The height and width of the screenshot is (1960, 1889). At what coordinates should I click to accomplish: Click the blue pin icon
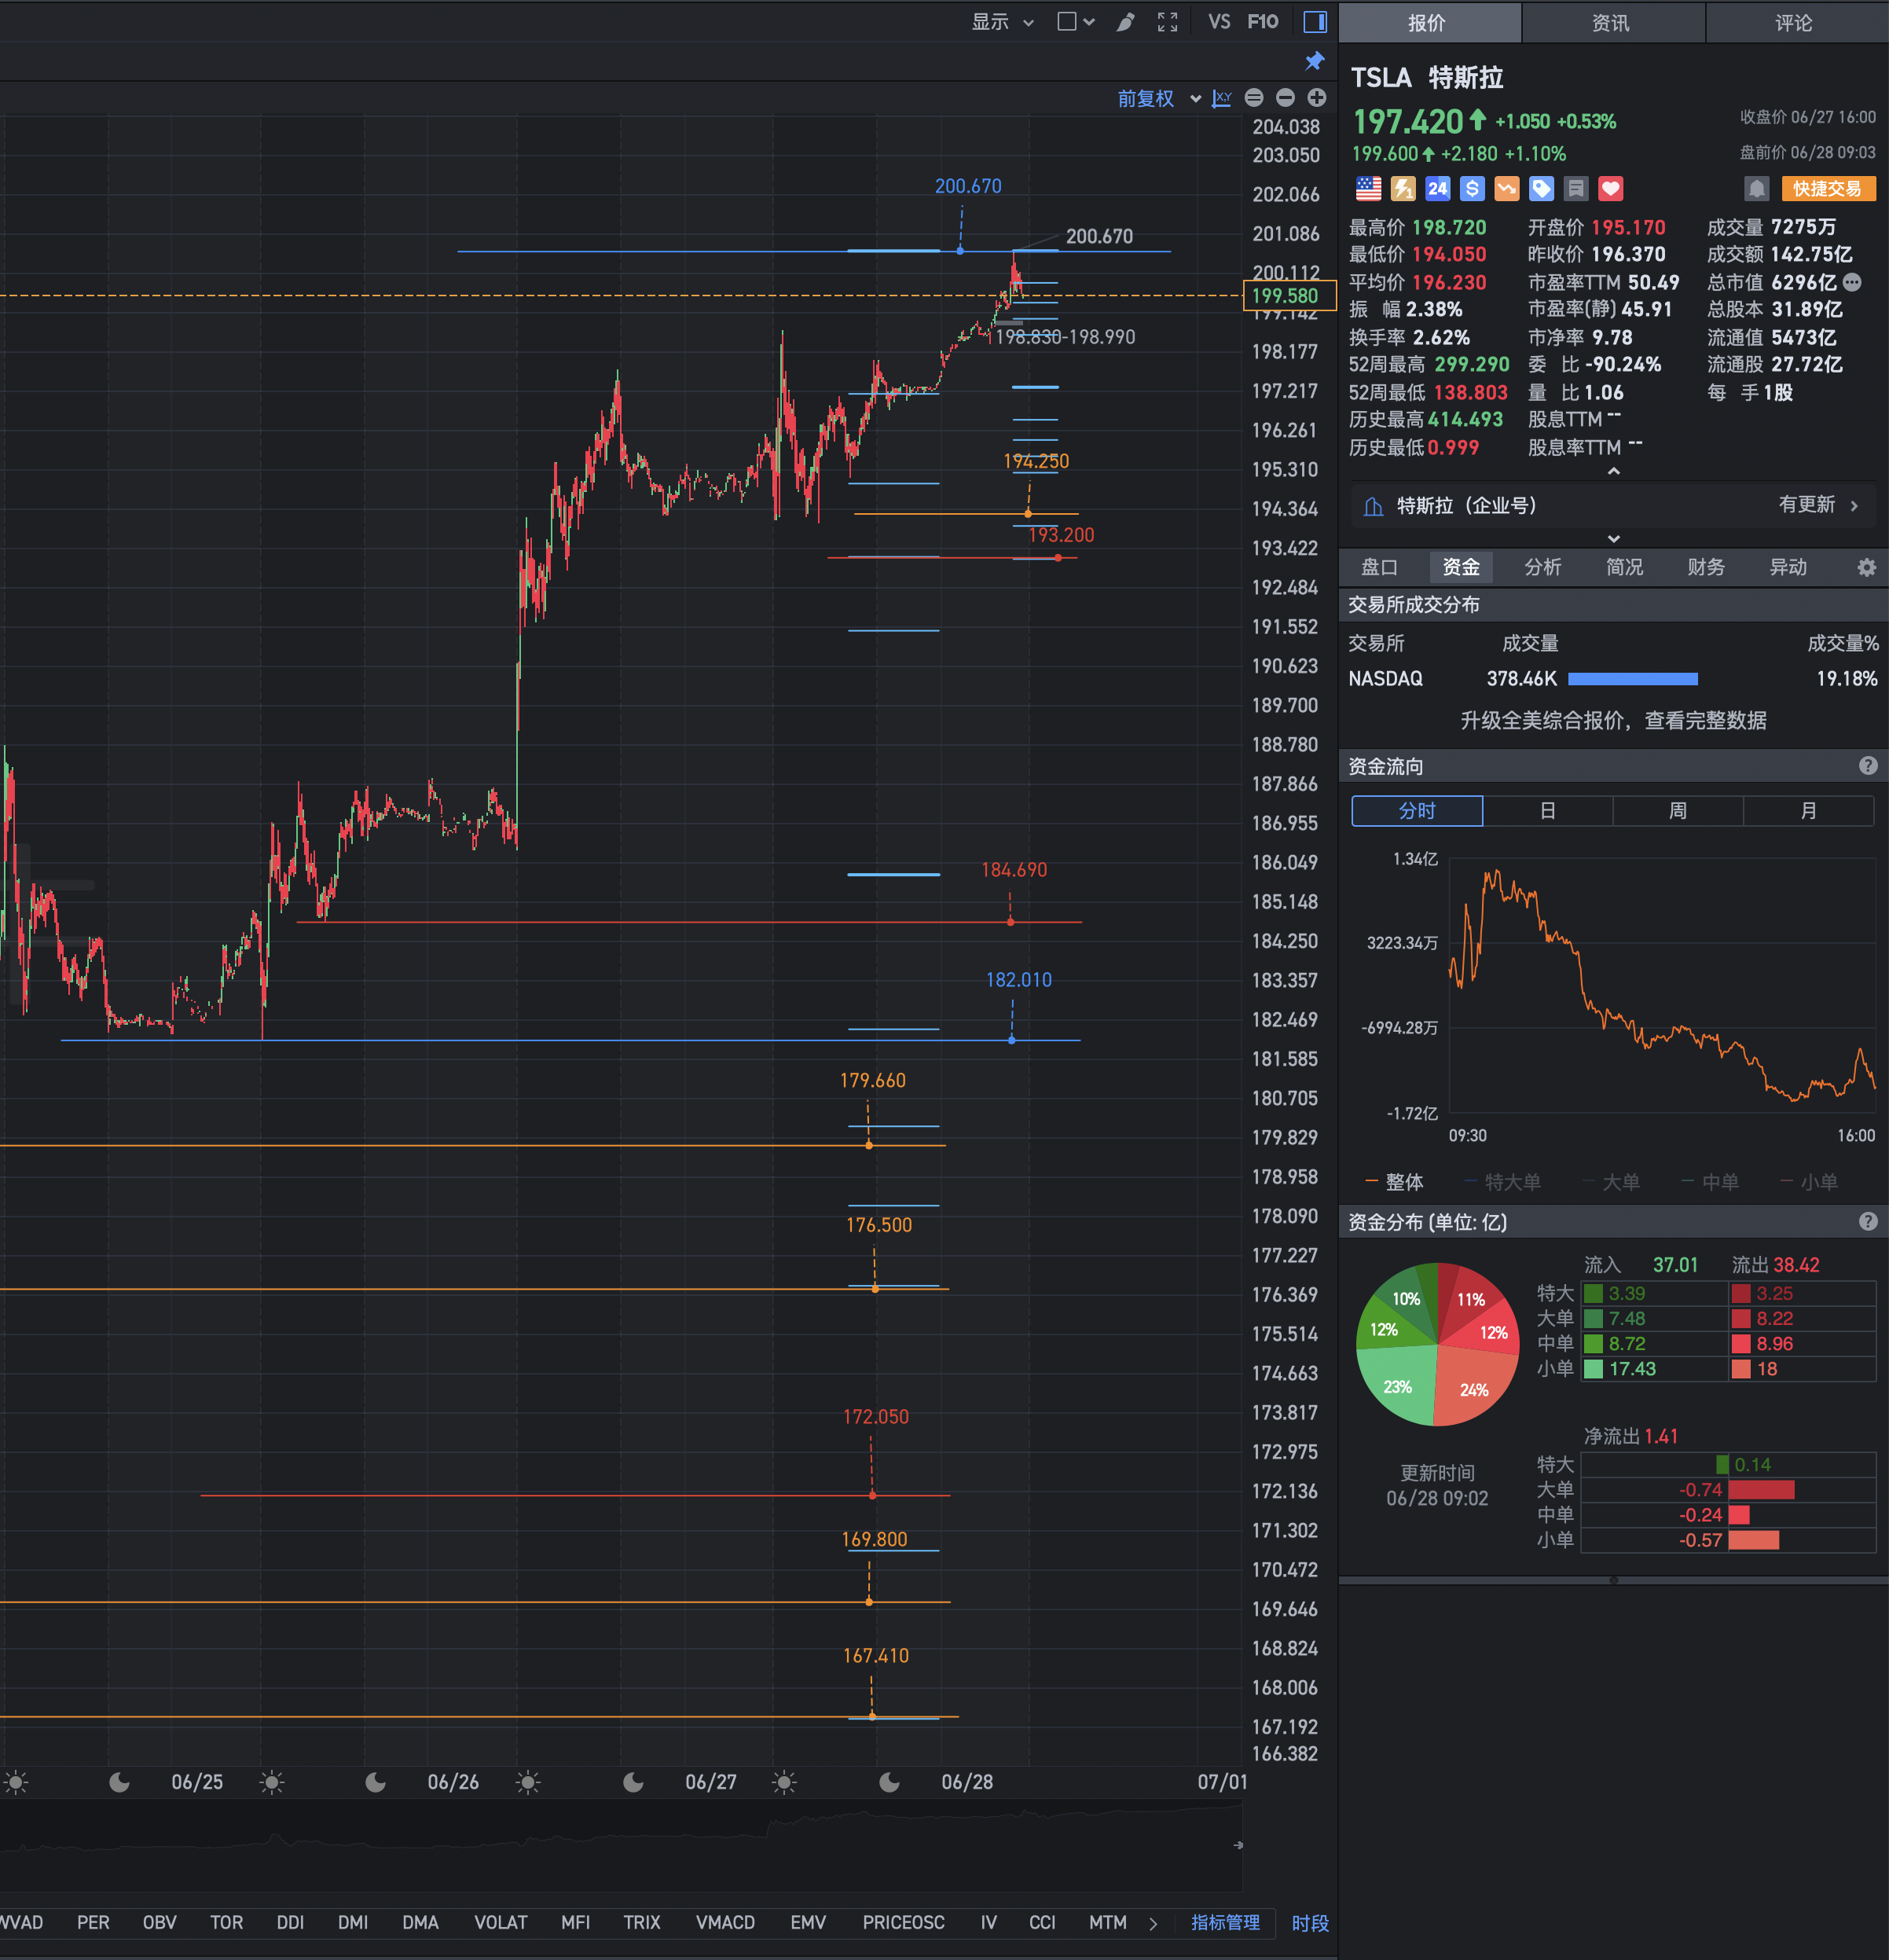pyautogui.click(x=1314, y=62)
